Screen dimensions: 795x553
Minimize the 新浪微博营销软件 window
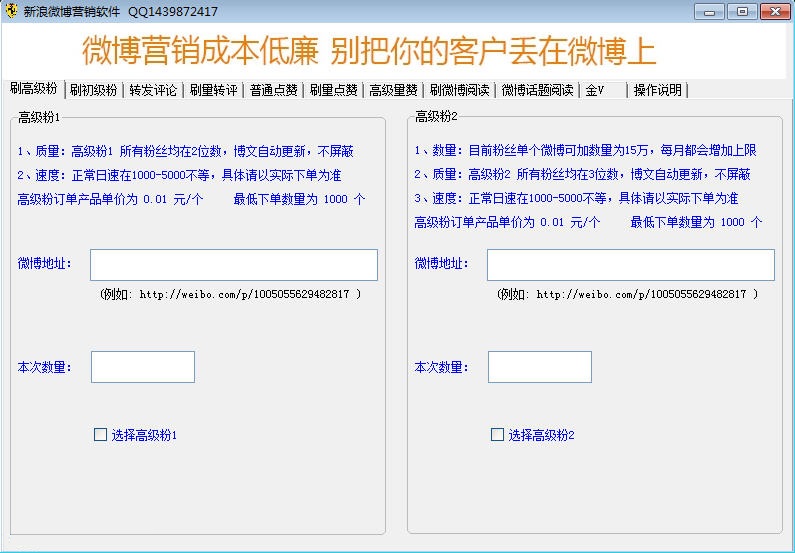coord(709,11)
